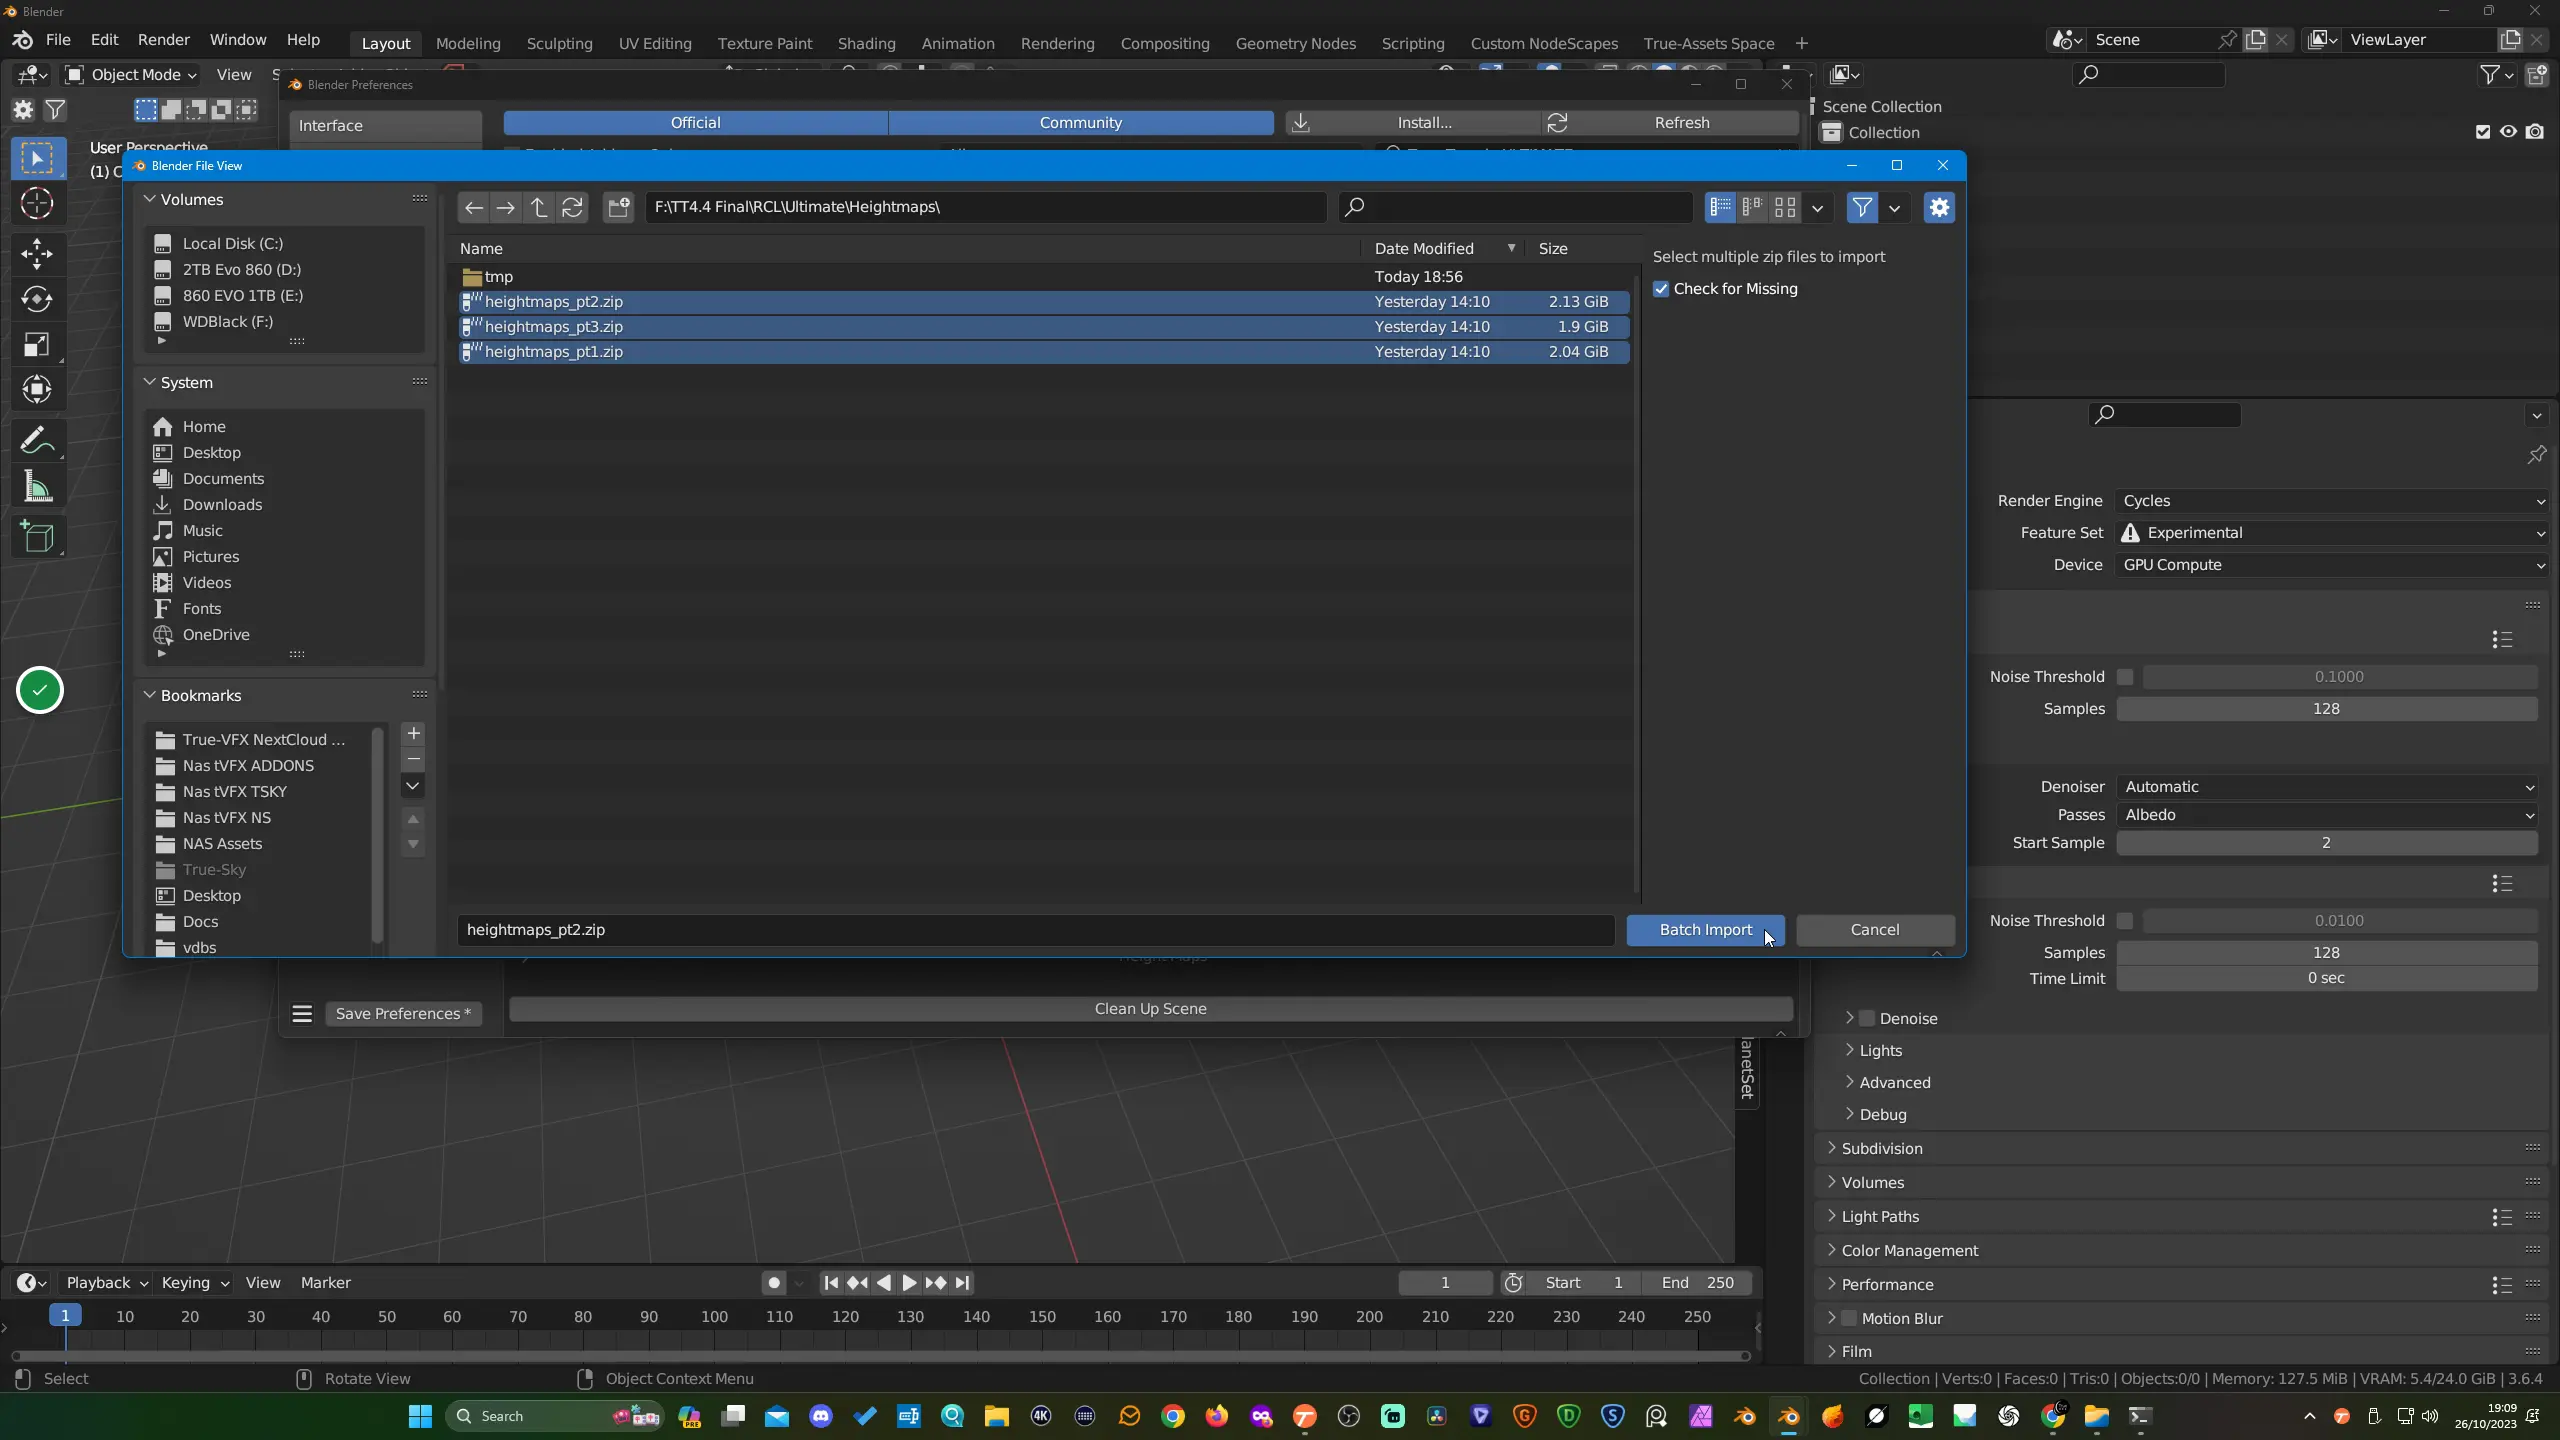Click the parent directory arrow icon
The height and width of the screenshot is (1440, 2560).
[539, 207]
